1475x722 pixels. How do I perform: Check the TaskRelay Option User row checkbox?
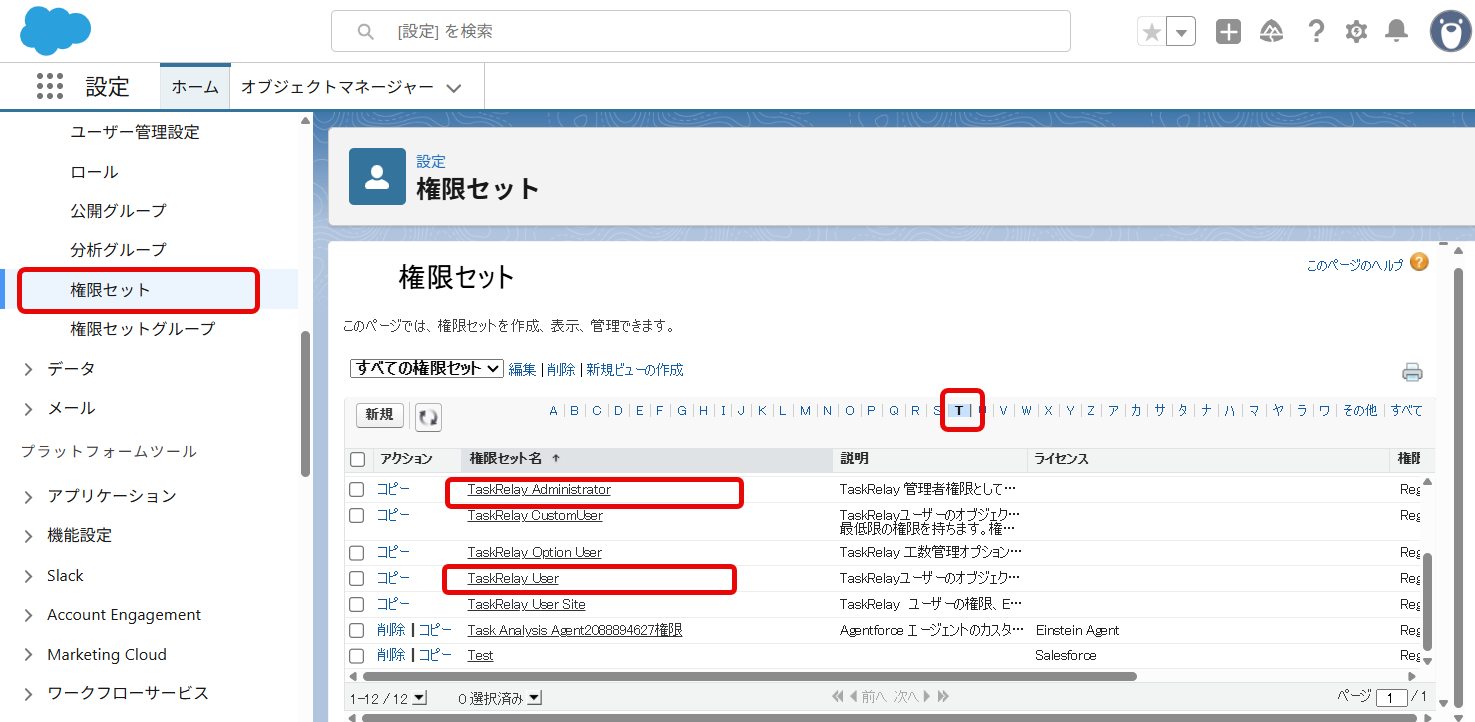click(357, 553)
